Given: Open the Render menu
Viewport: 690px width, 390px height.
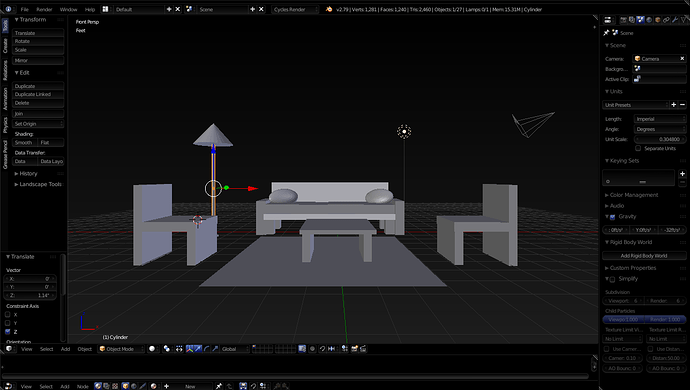Looking at the screenshot, I should pos(44,9).
